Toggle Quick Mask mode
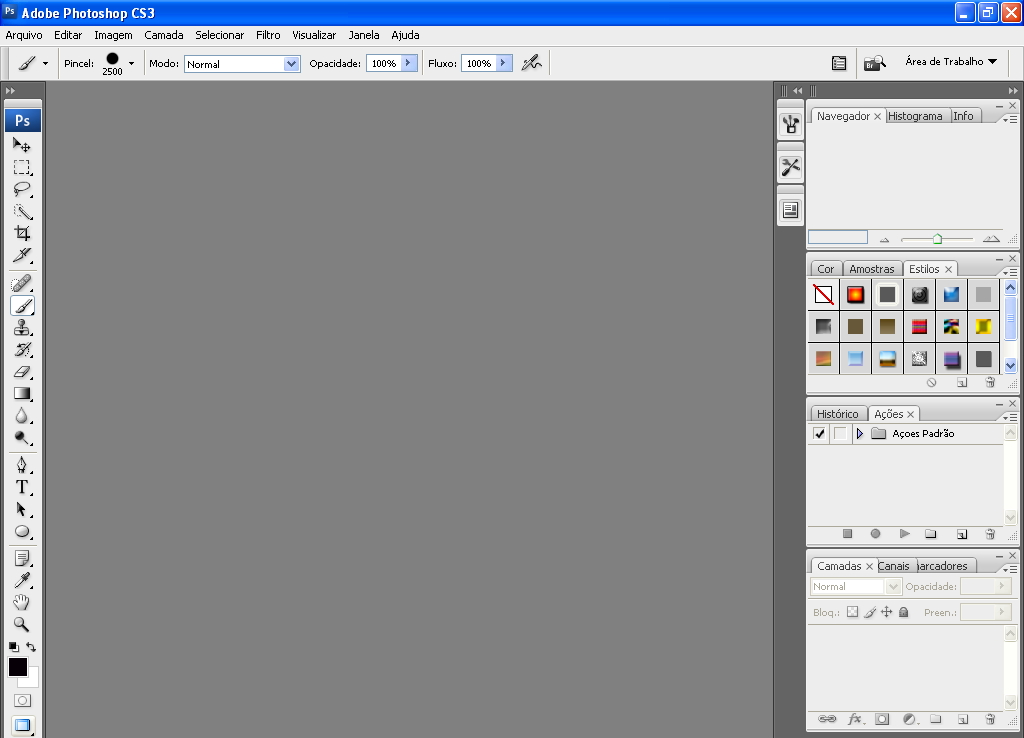1024x738 pixels. tap(22, 701)
